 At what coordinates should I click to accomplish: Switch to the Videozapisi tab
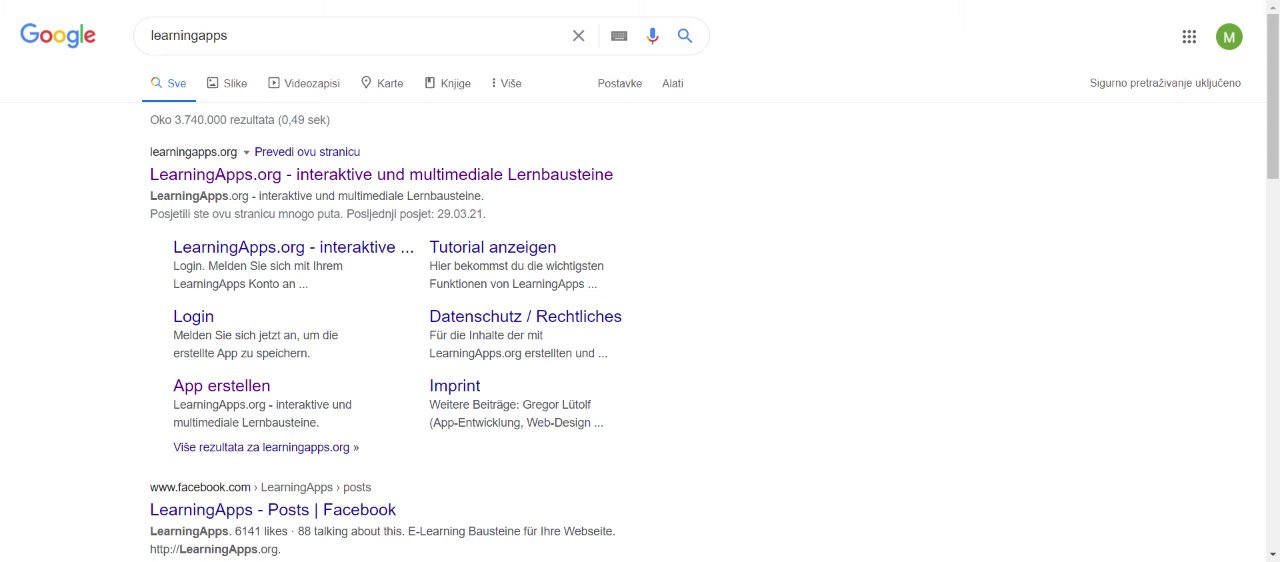coord(304,83)
